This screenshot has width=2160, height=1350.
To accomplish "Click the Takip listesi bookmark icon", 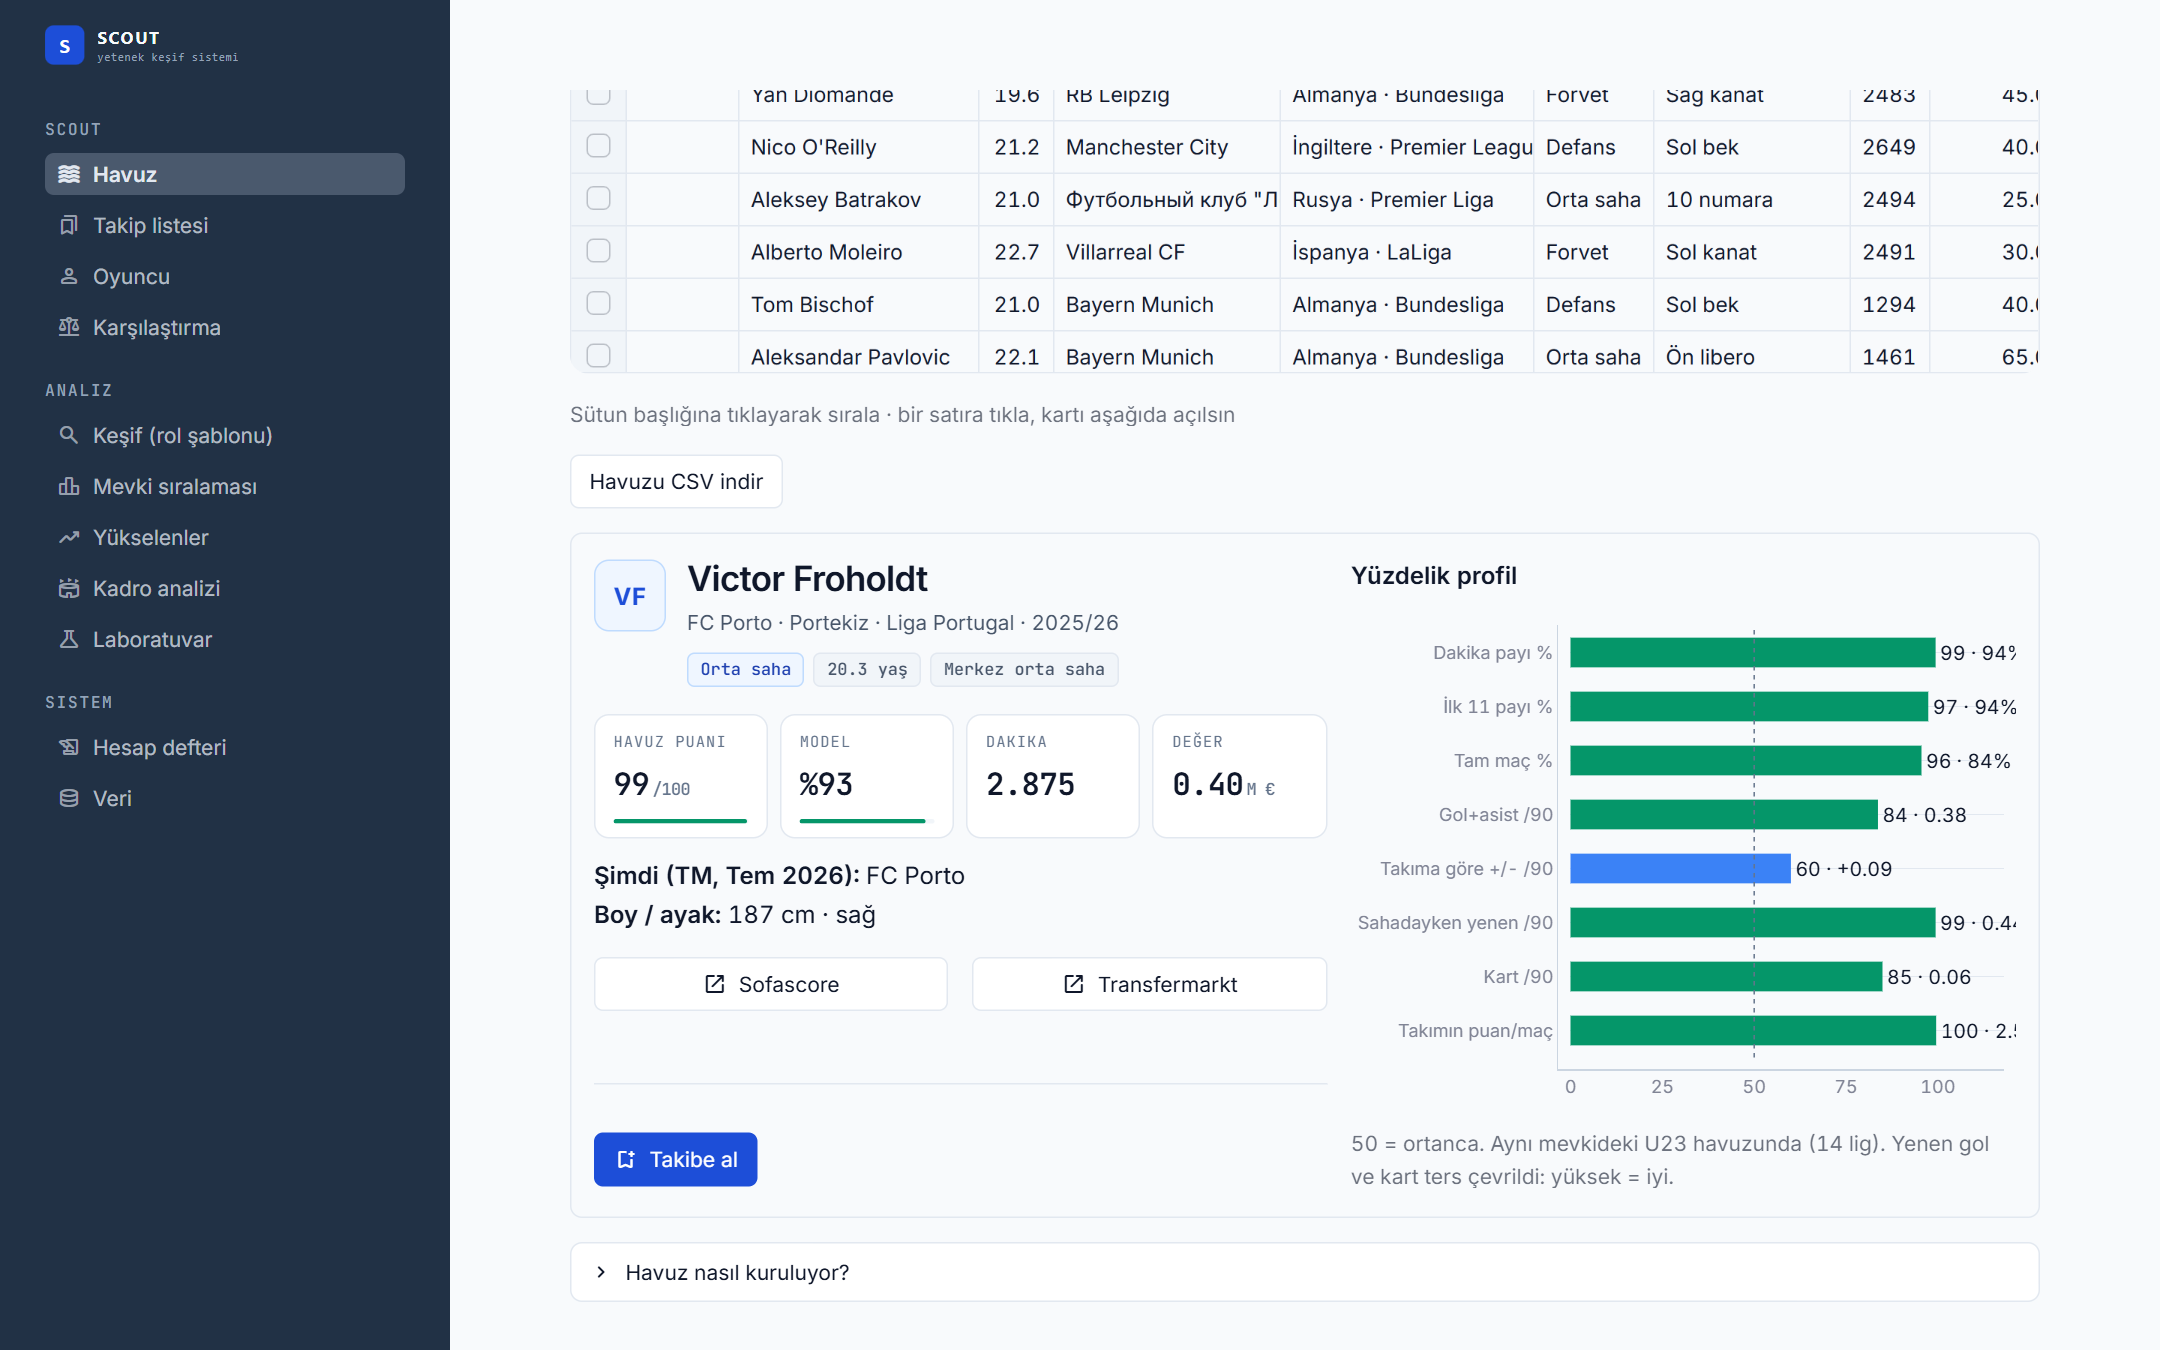I will (69, 225).
